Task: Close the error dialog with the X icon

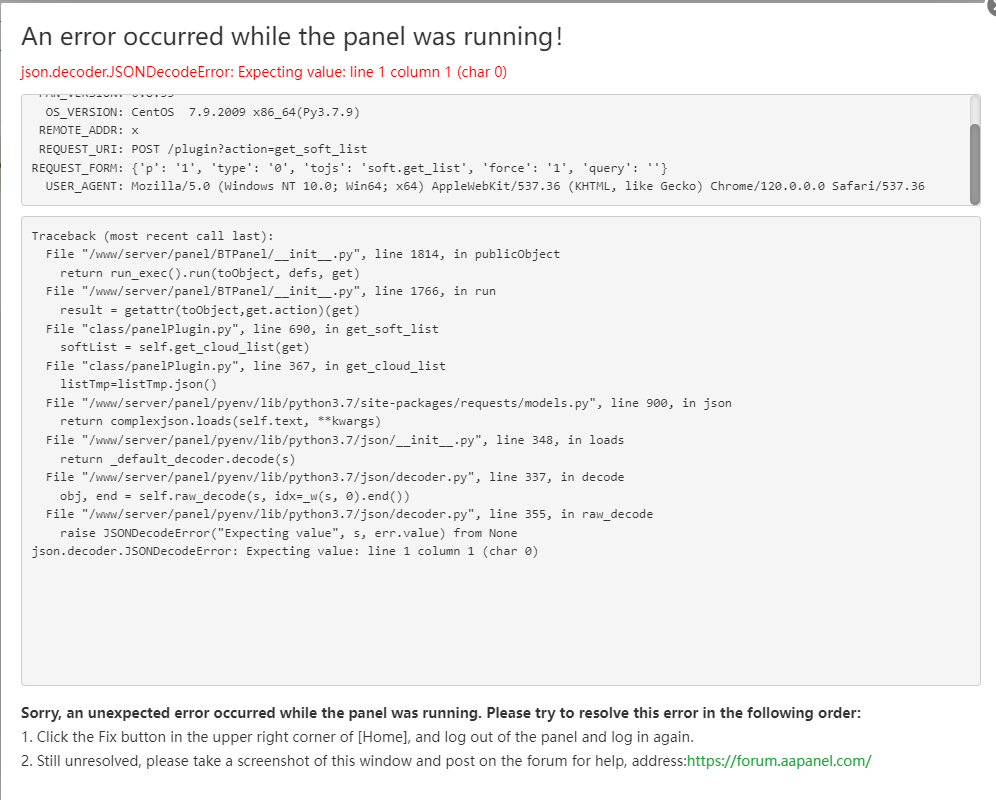Action: 990,6
